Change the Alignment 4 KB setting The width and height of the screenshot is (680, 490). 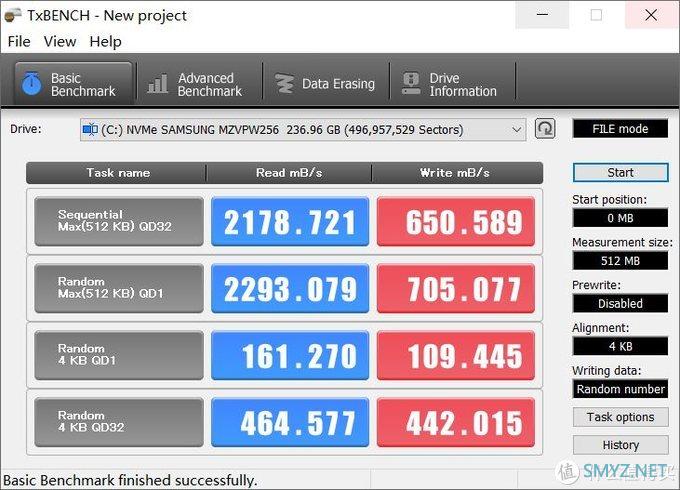[620, 346]
